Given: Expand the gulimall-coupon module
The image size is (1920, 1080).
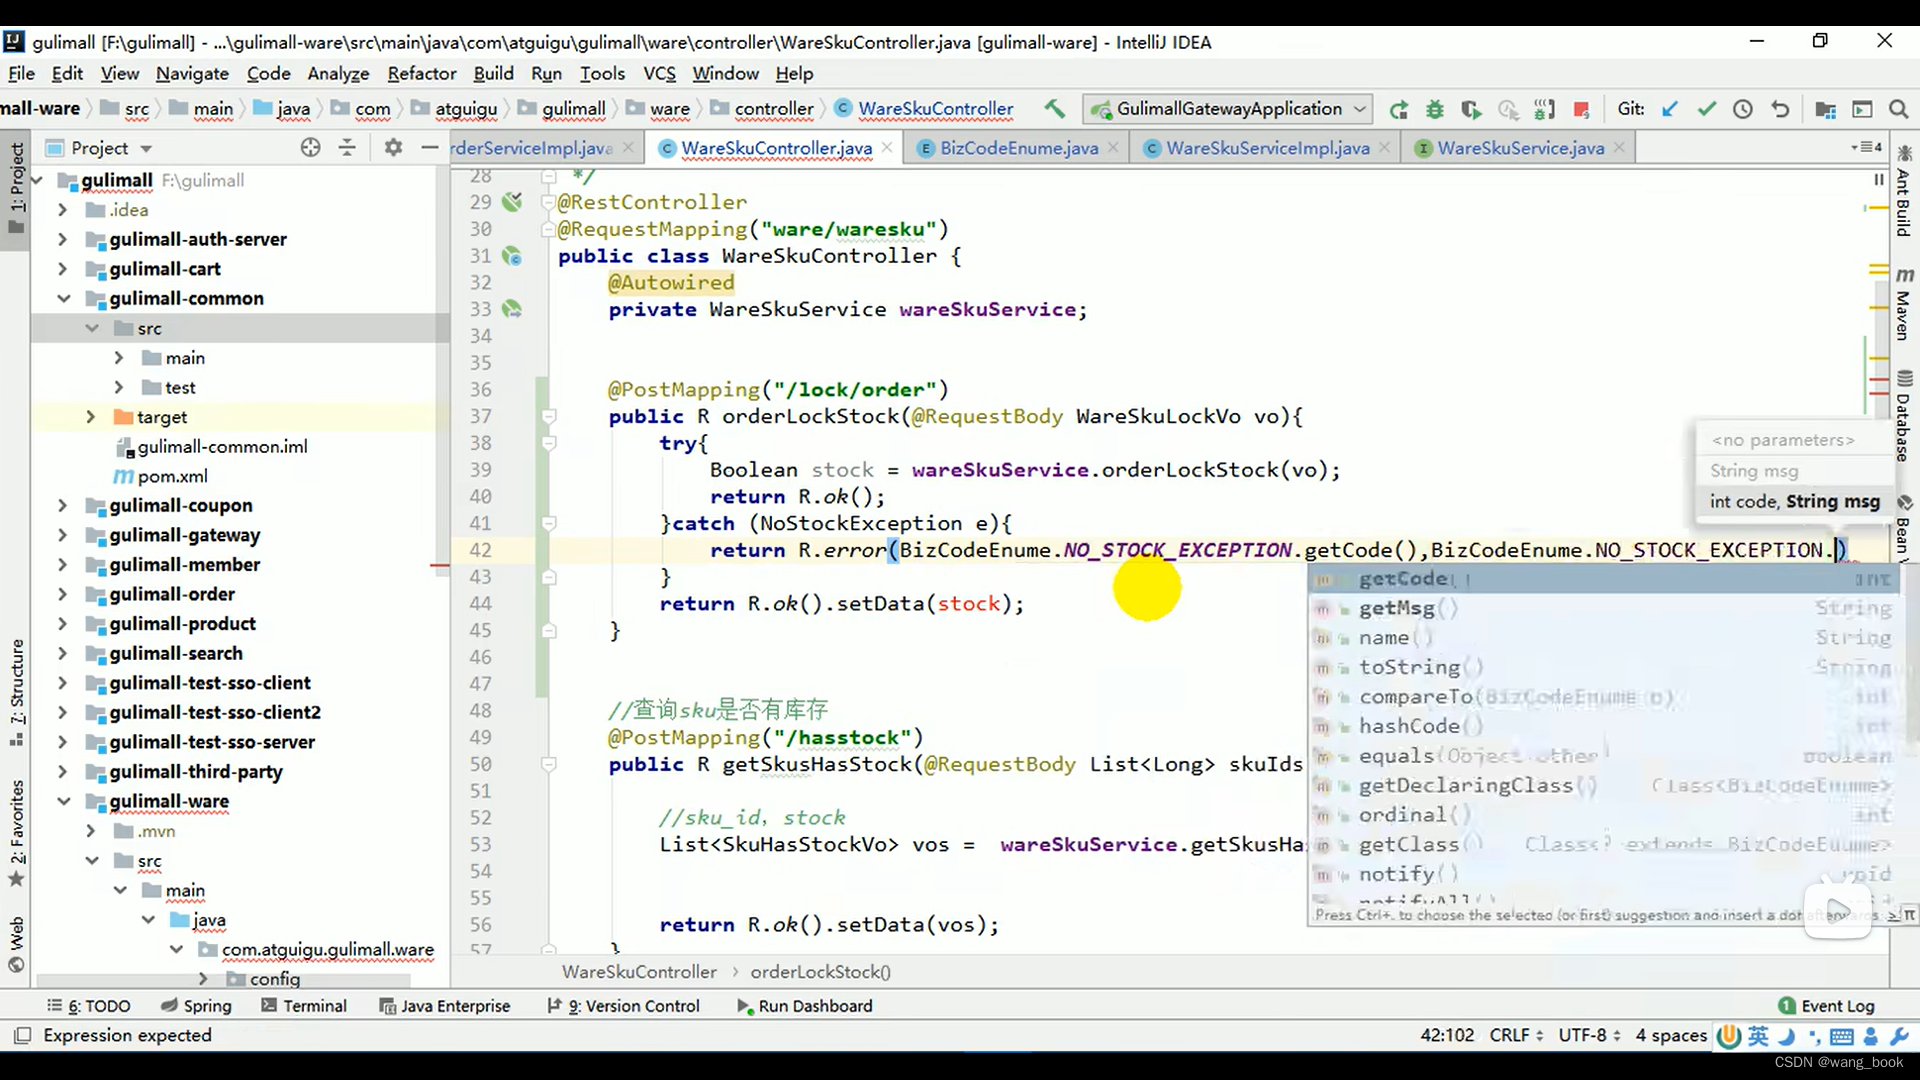Looking at the screenshot, I should [x=62, y=506].
